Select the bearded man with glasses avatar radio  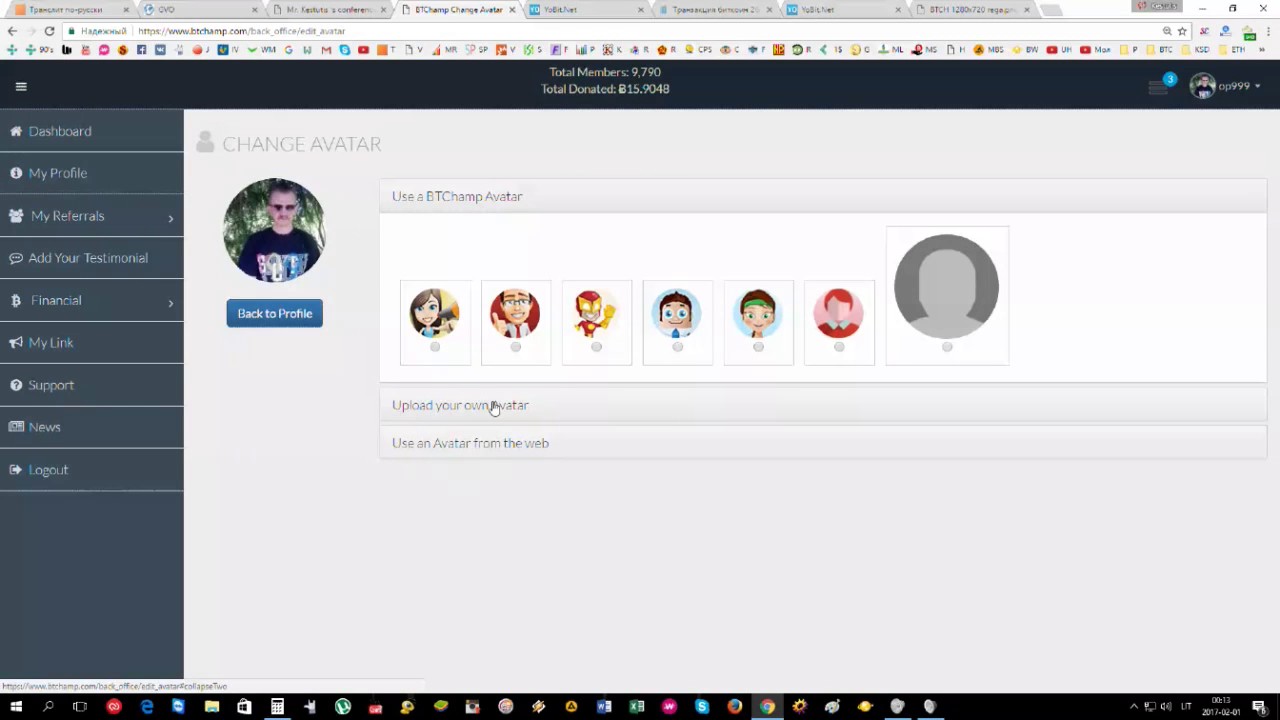click(x=516, y=347)
